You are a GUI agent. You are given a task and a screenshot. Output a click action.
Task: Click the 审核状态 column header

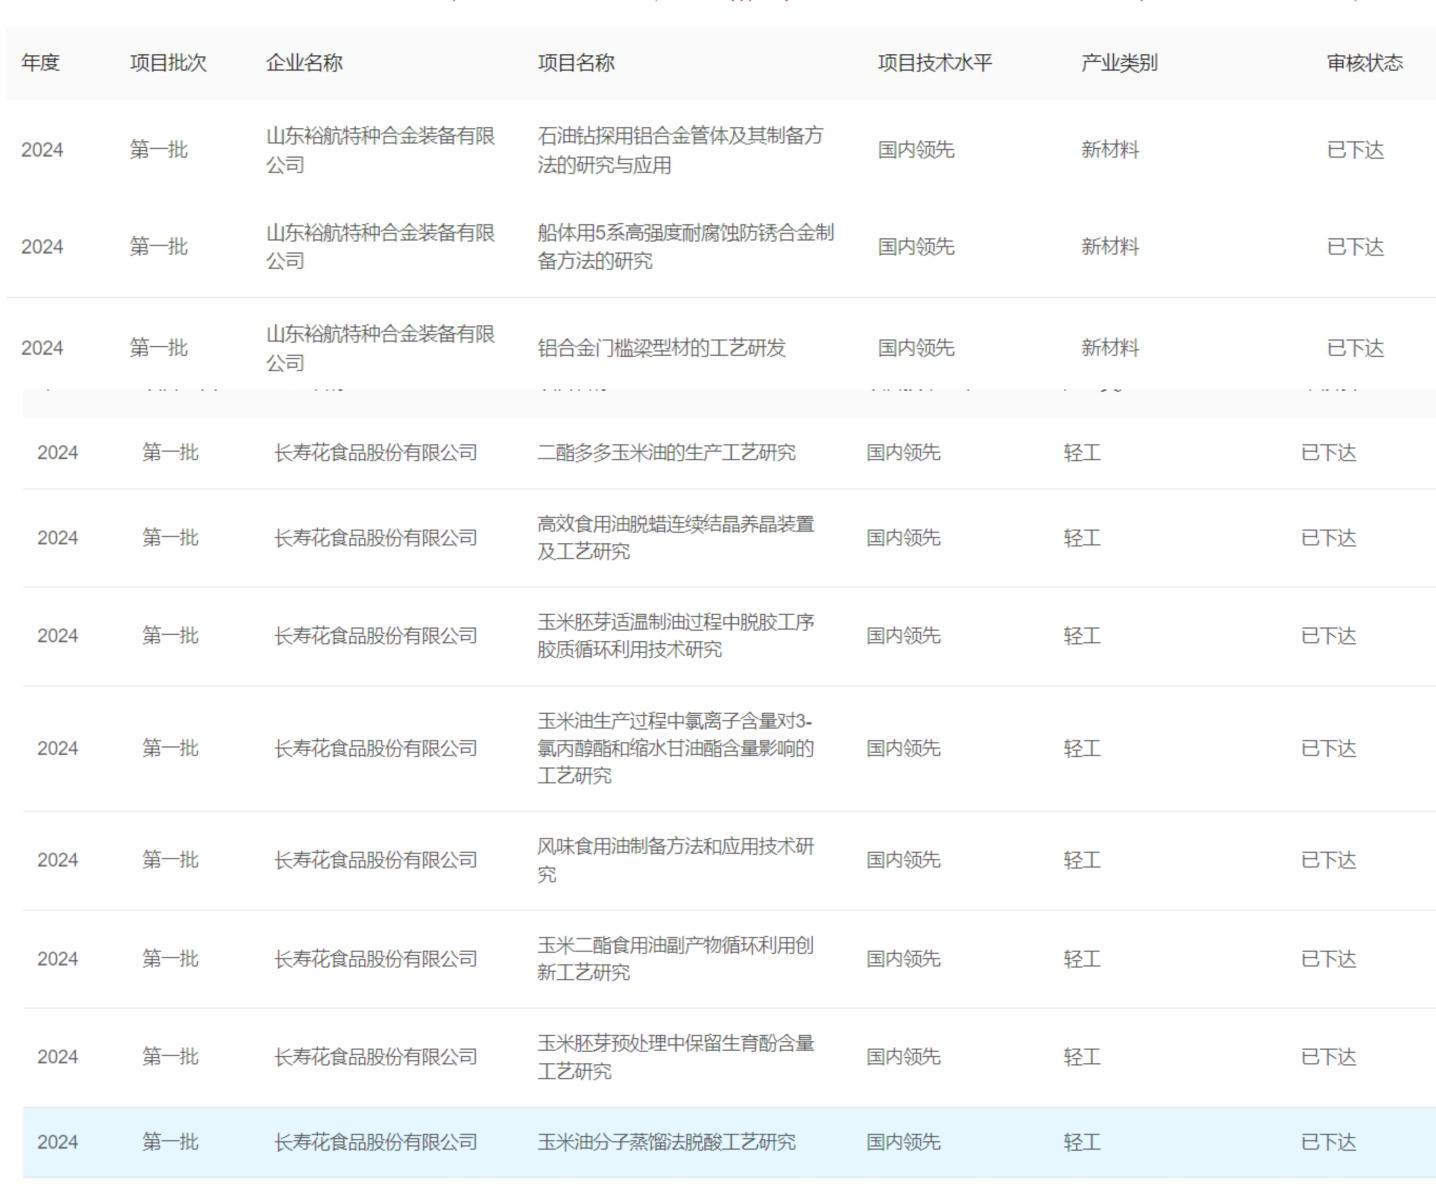click(1364, 63)
